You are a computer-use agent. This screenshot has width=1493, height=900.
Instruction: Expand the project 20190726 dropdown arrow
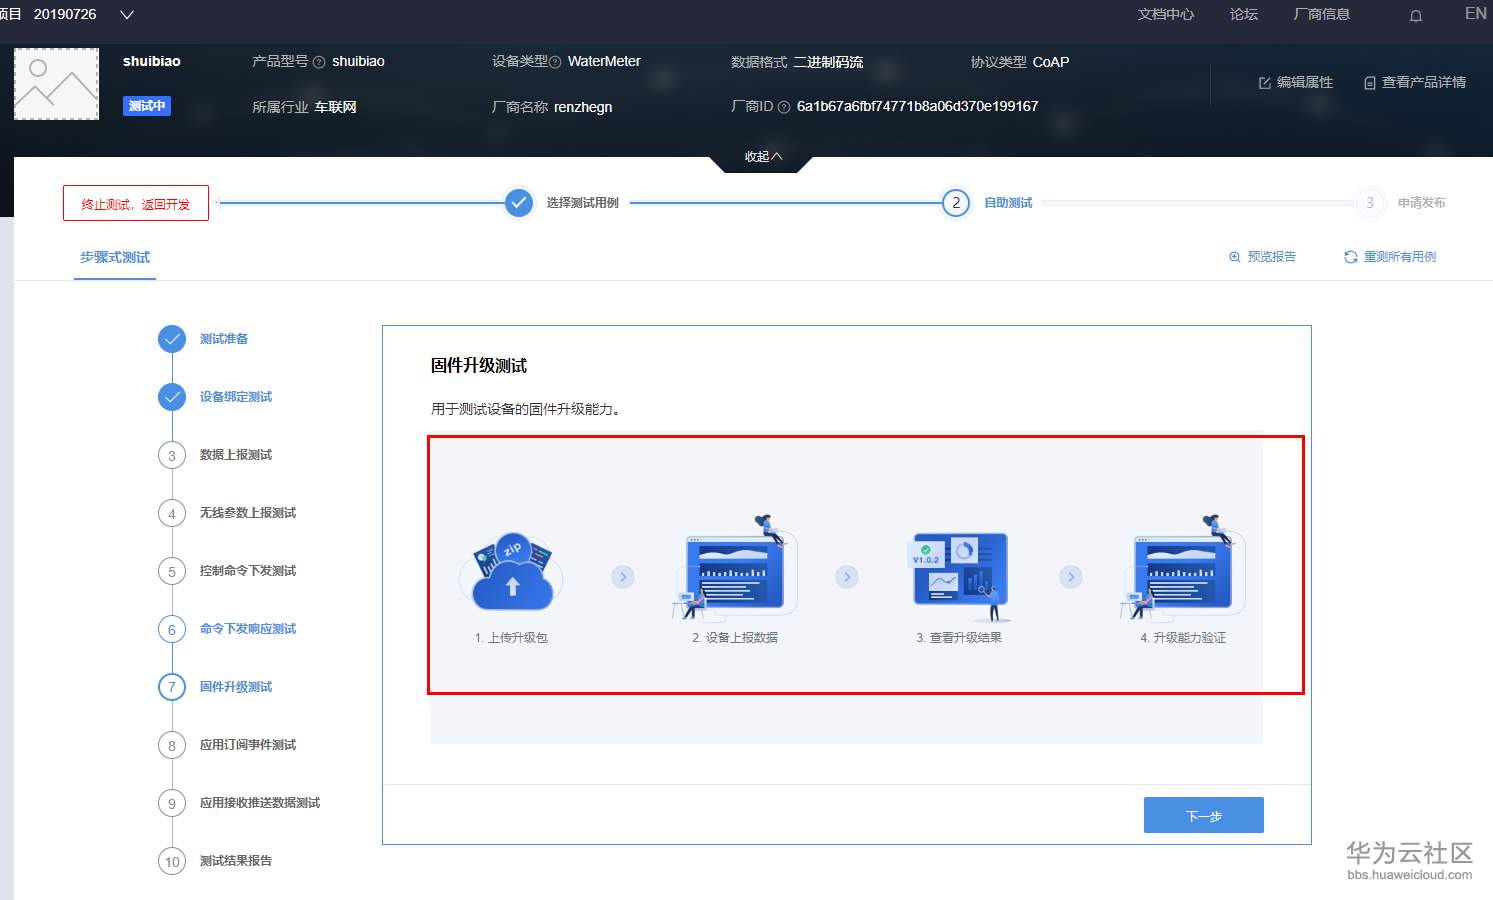[127, 15]
